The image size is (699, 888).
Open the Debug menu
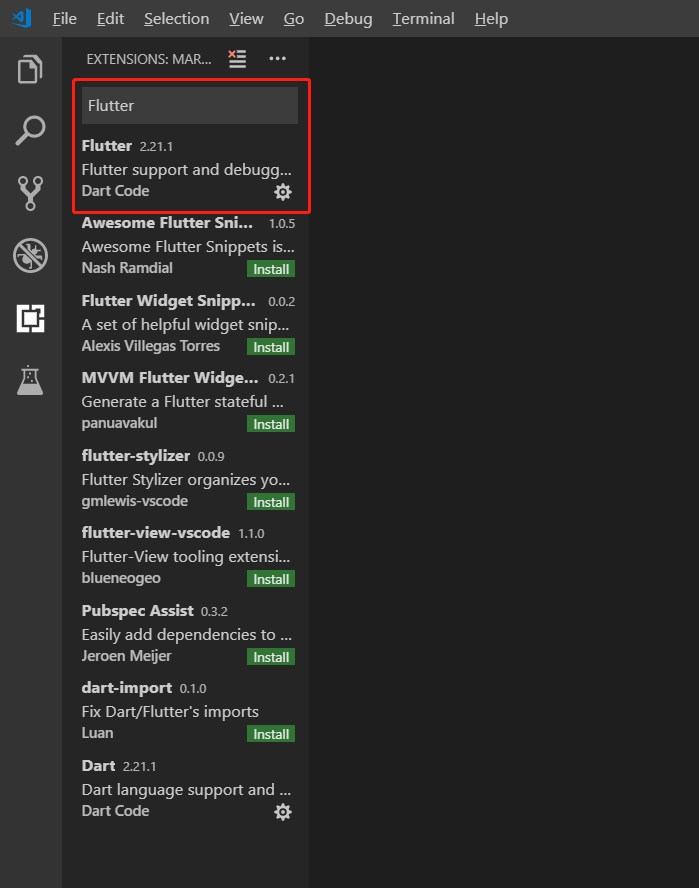pos(348,19)
